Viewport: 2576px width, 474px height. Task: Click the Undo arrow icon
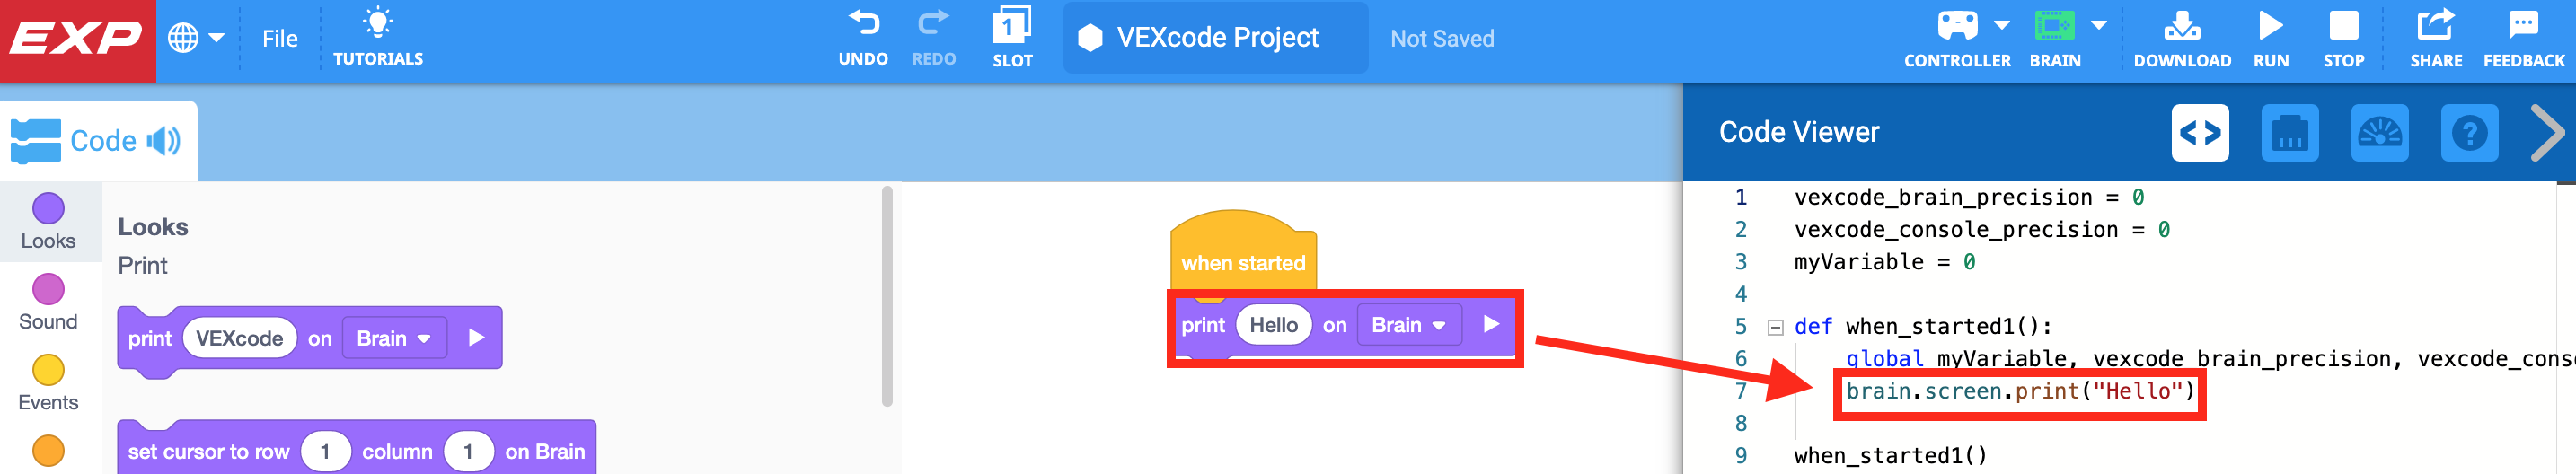pyautogui.click(x=863, y=24)
